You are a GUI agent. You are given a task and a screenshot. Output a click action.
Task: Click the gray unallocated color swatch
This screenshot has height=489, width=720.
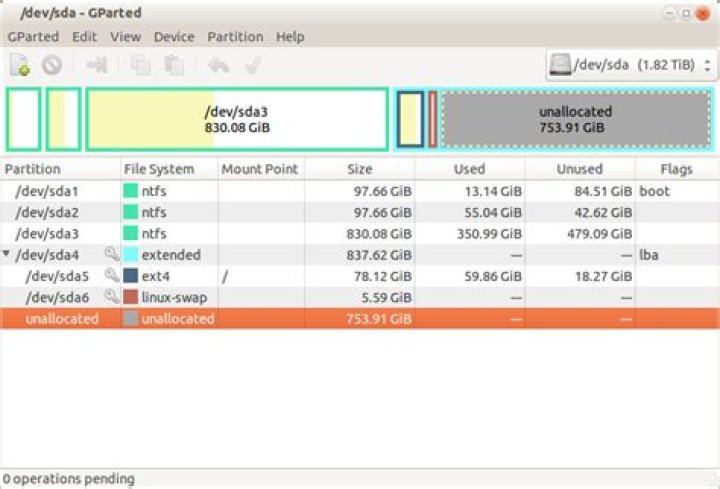131,319
